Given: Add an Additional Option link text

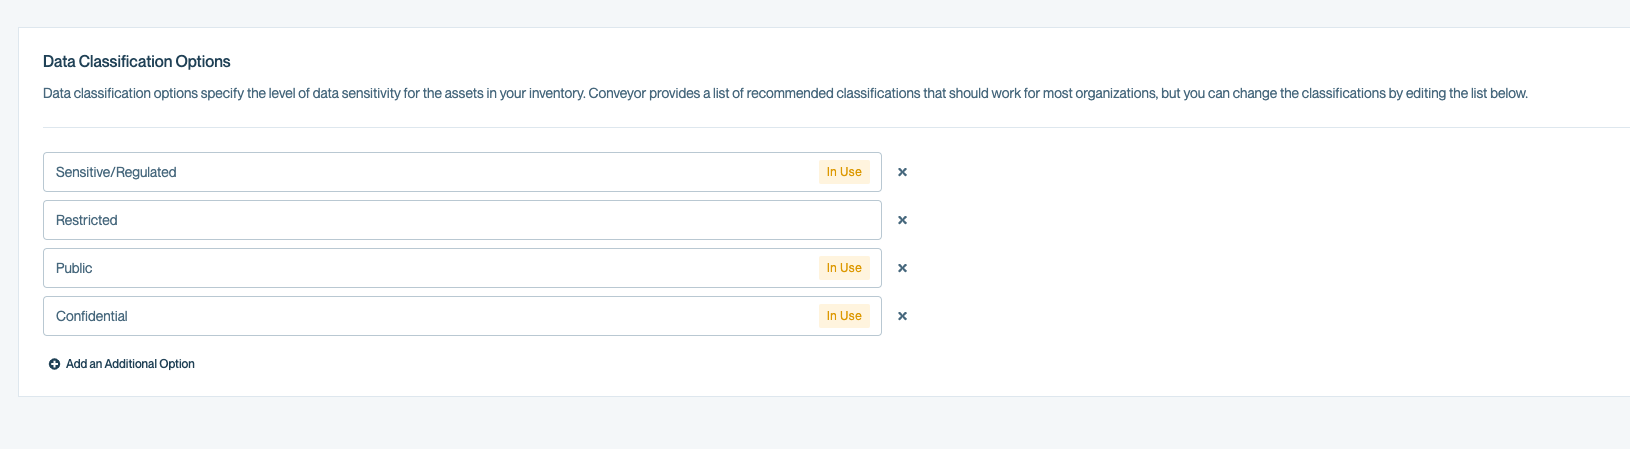Looking at the screenshot, I should (130, 364).
